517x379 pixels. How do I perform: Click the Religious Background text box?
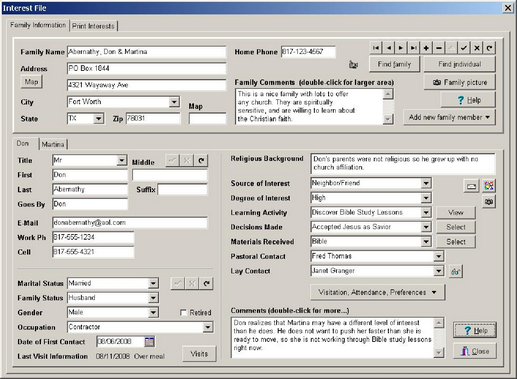pos(403,163)
